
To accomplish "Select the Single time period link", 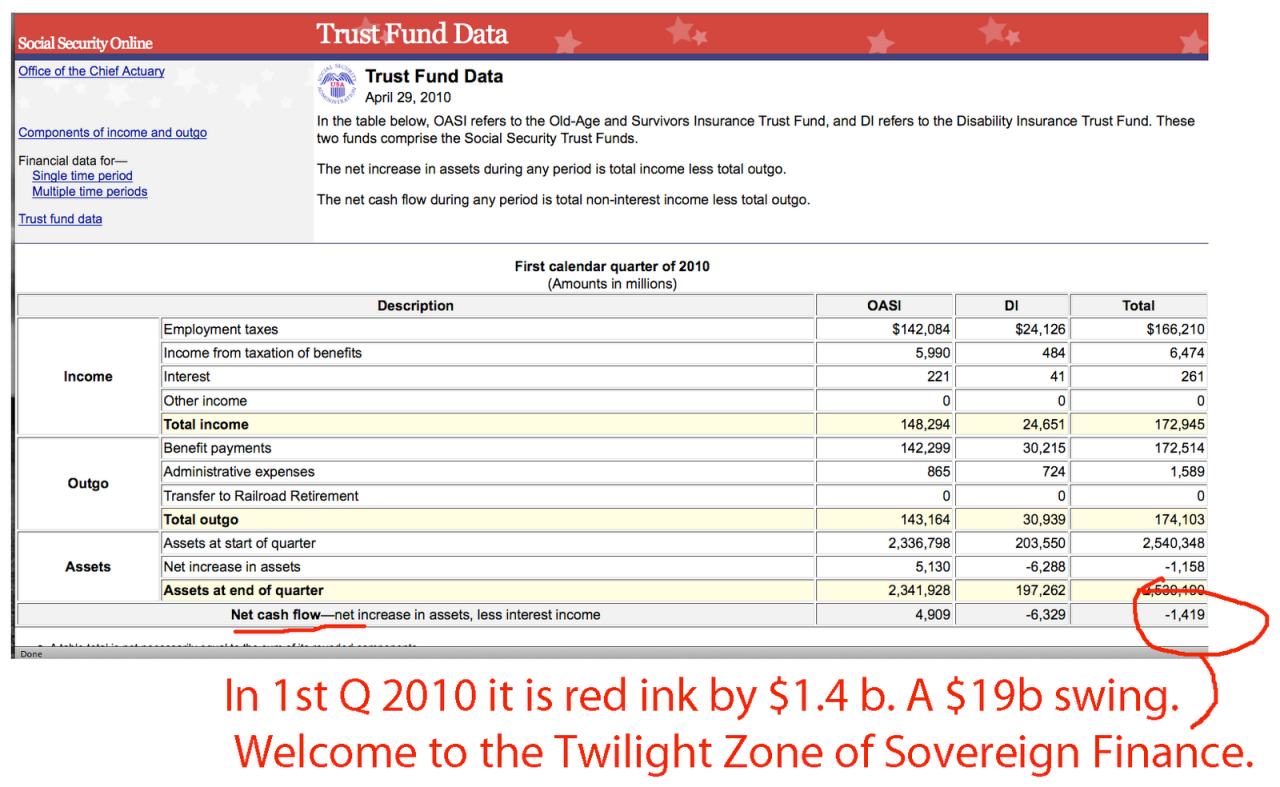I will [x=82, y=176].
